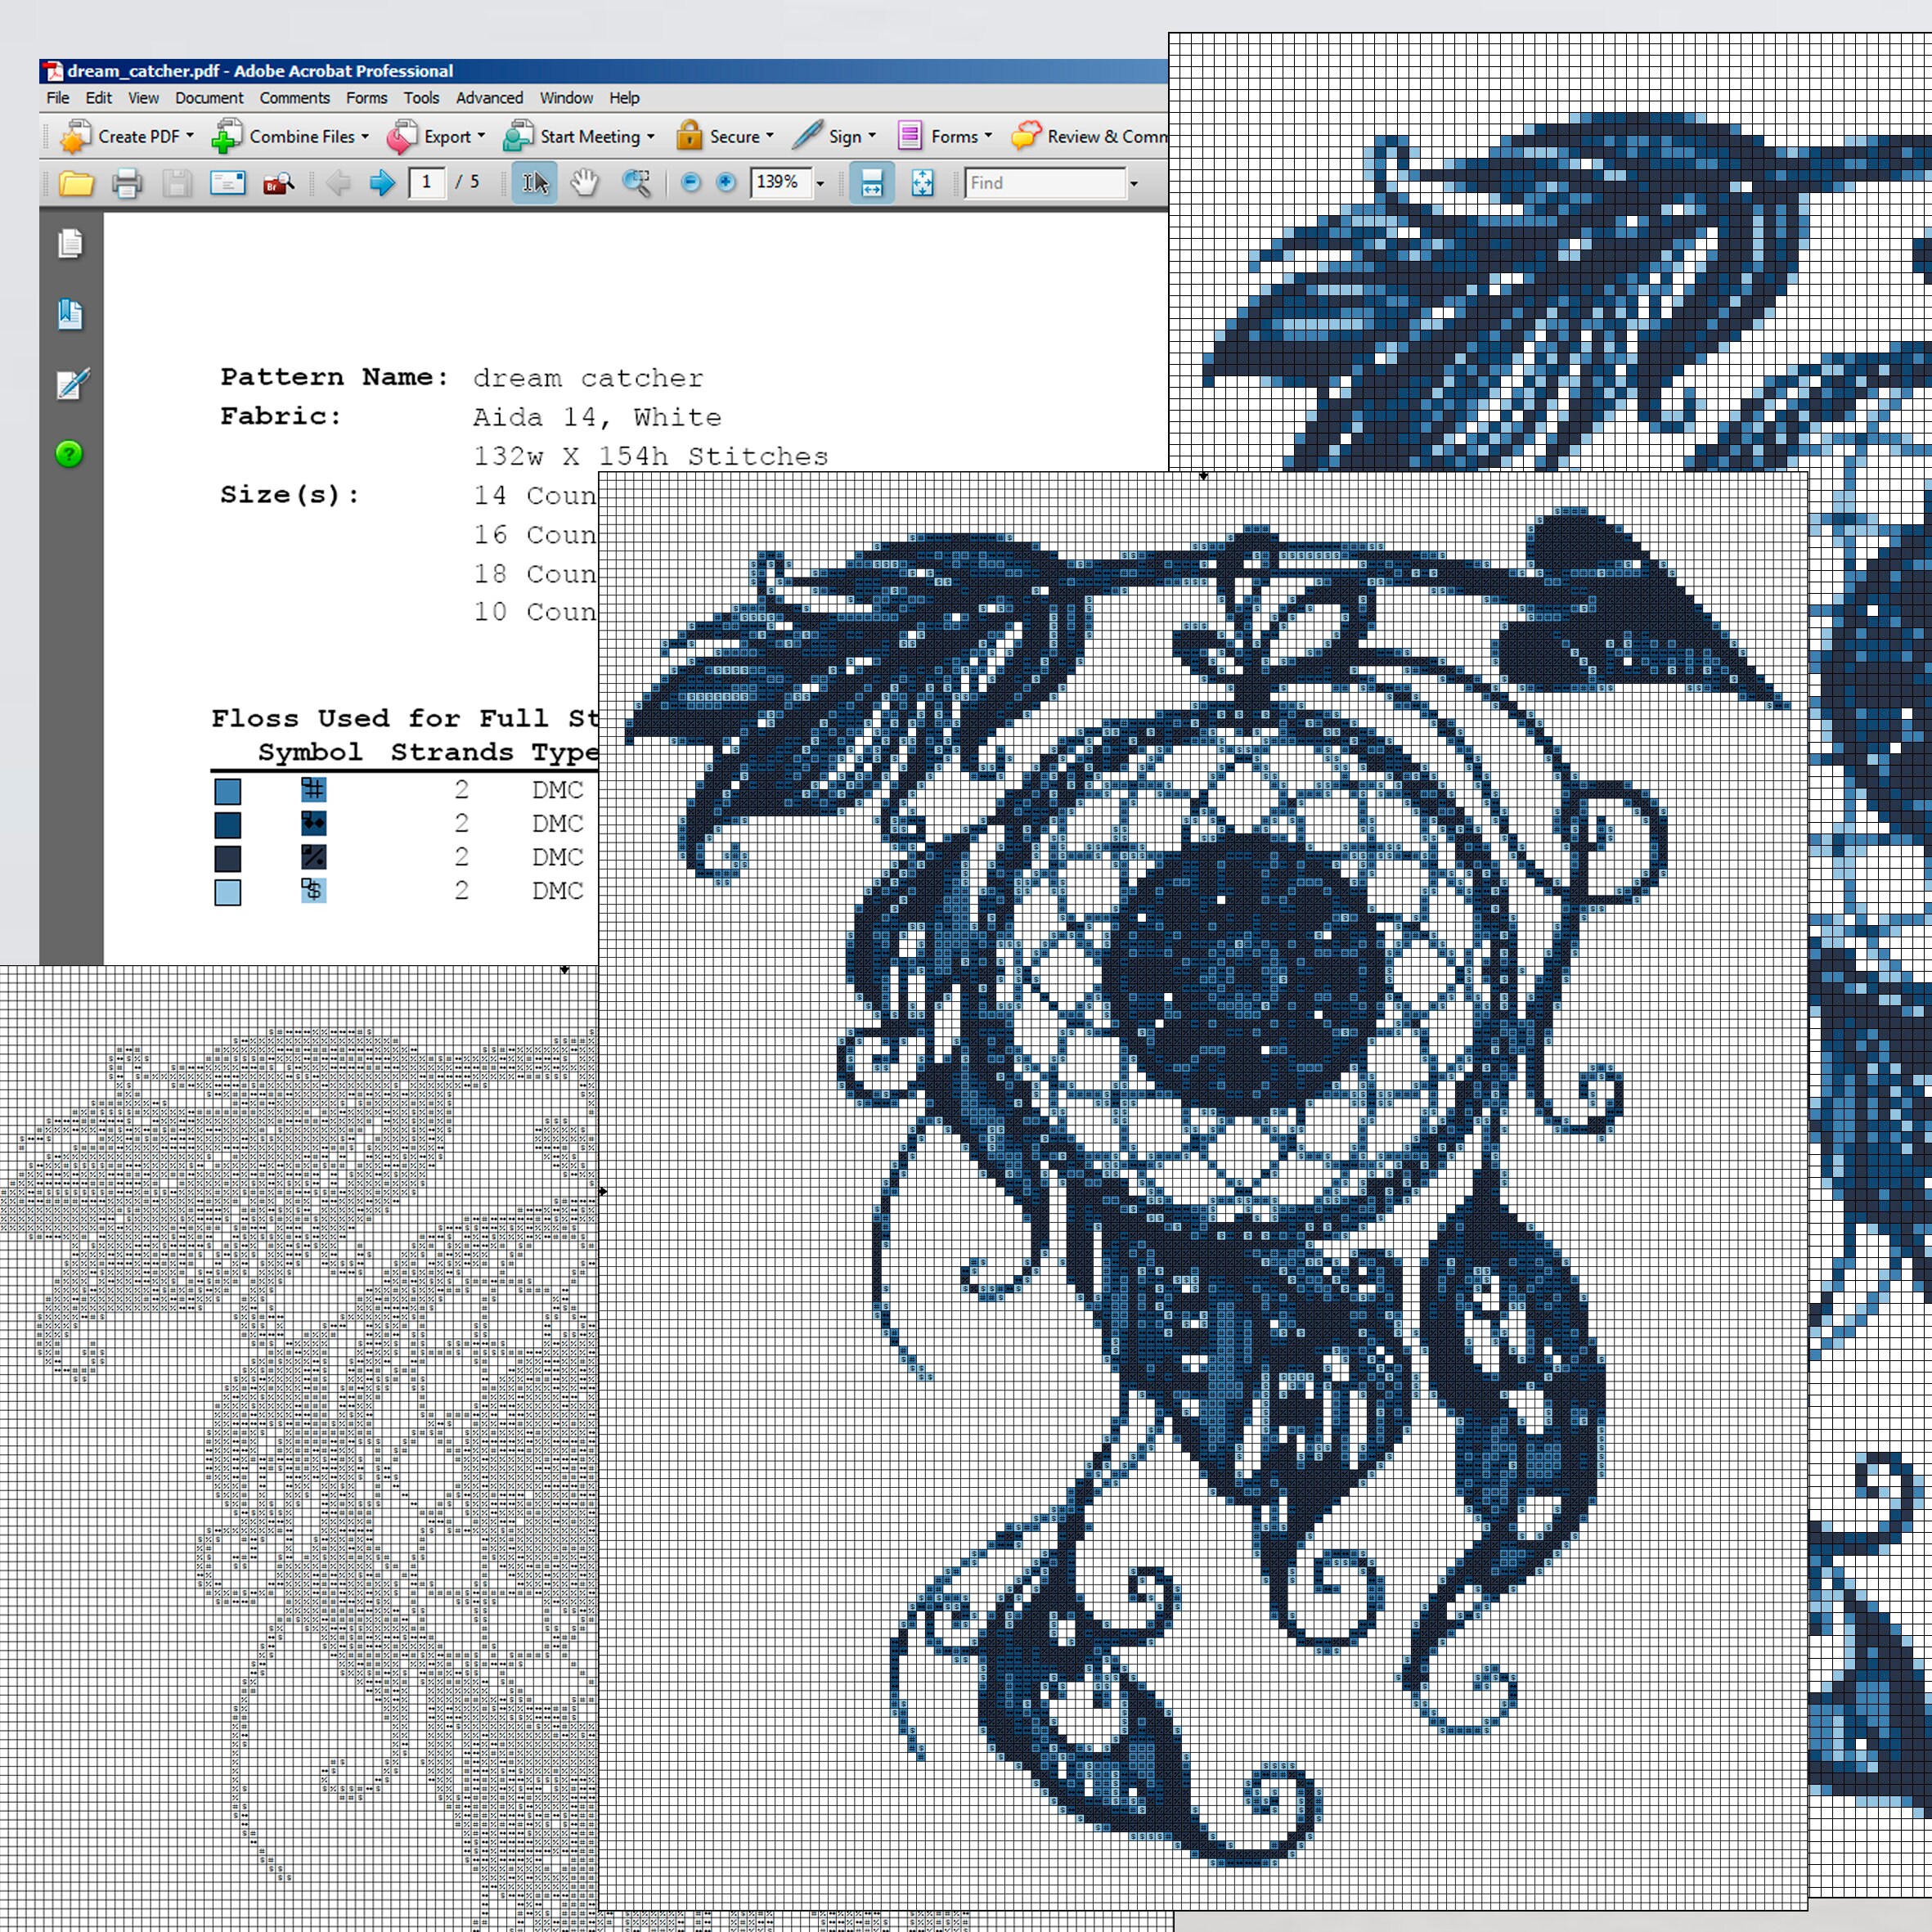Click the dollar symbol floss key
This screenshot has width=1932, height=1932.
pos(313,890)
